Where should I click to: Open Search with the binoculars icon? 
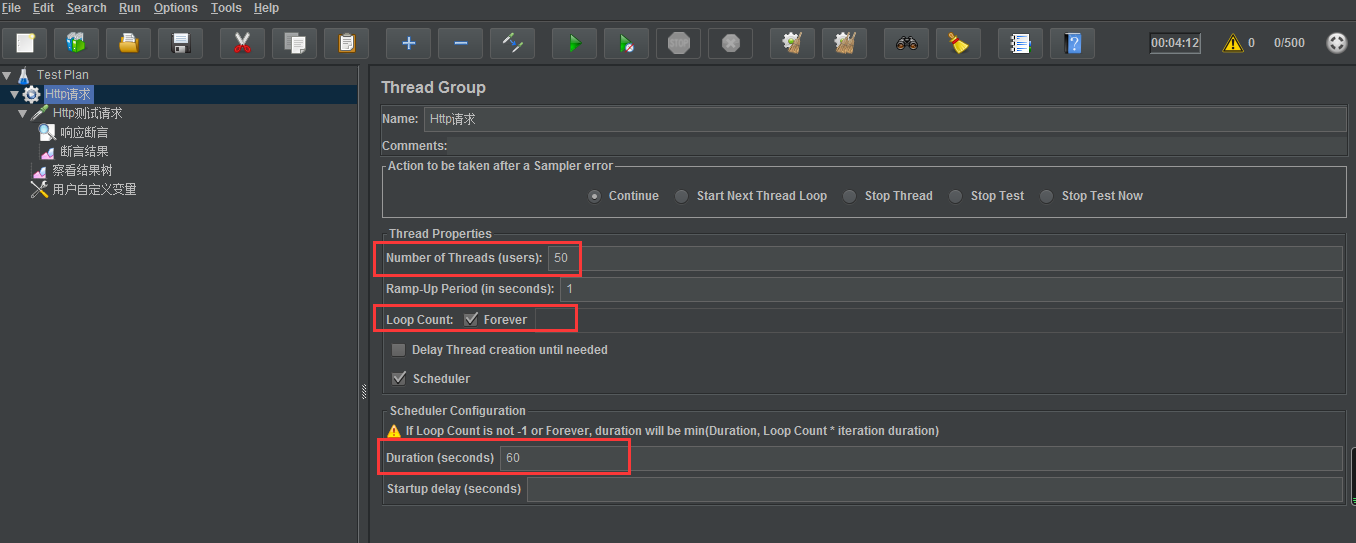(906, 43)
